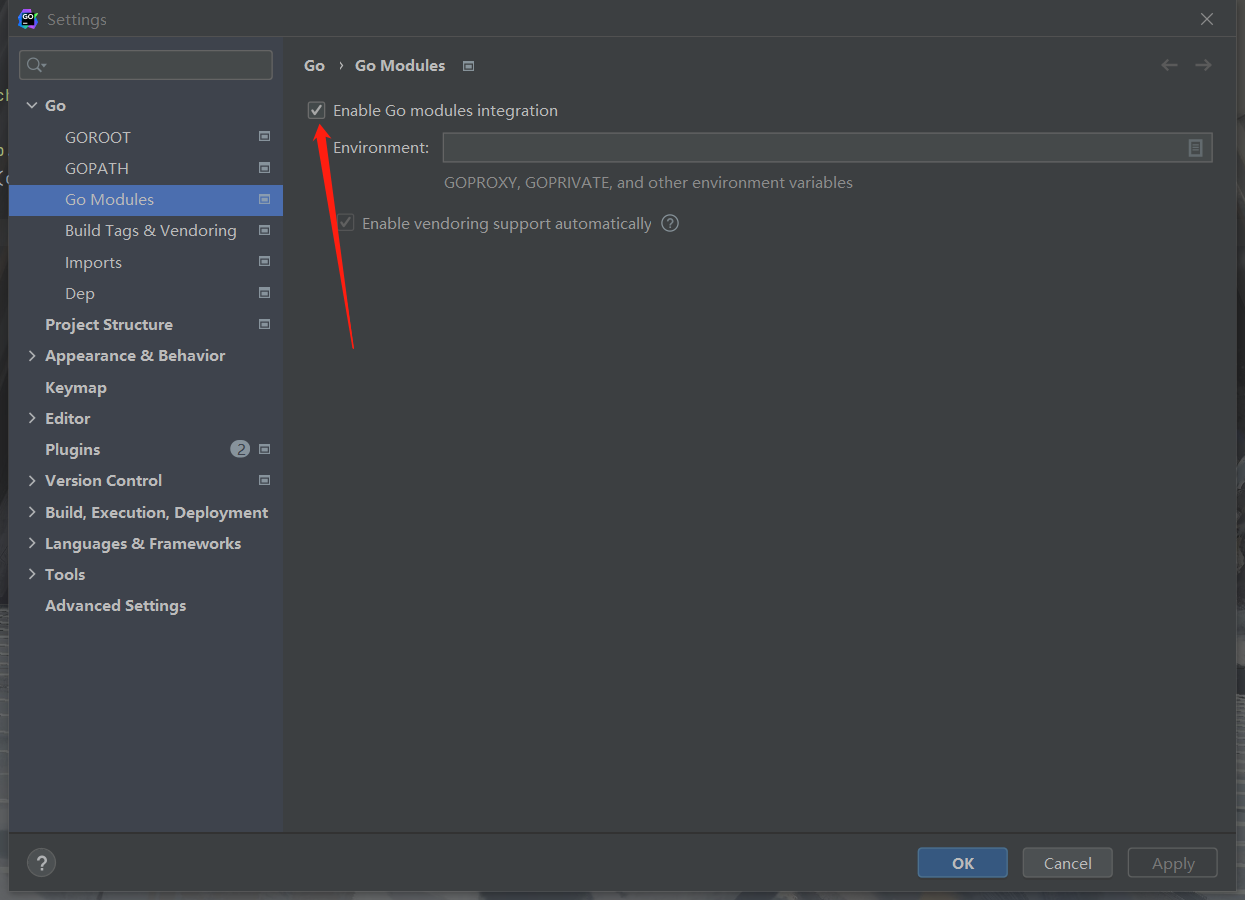Screen dimensions: 1245x900
Task: Toggle Enable Go modules integration checkbox
Action: [317, 110]
